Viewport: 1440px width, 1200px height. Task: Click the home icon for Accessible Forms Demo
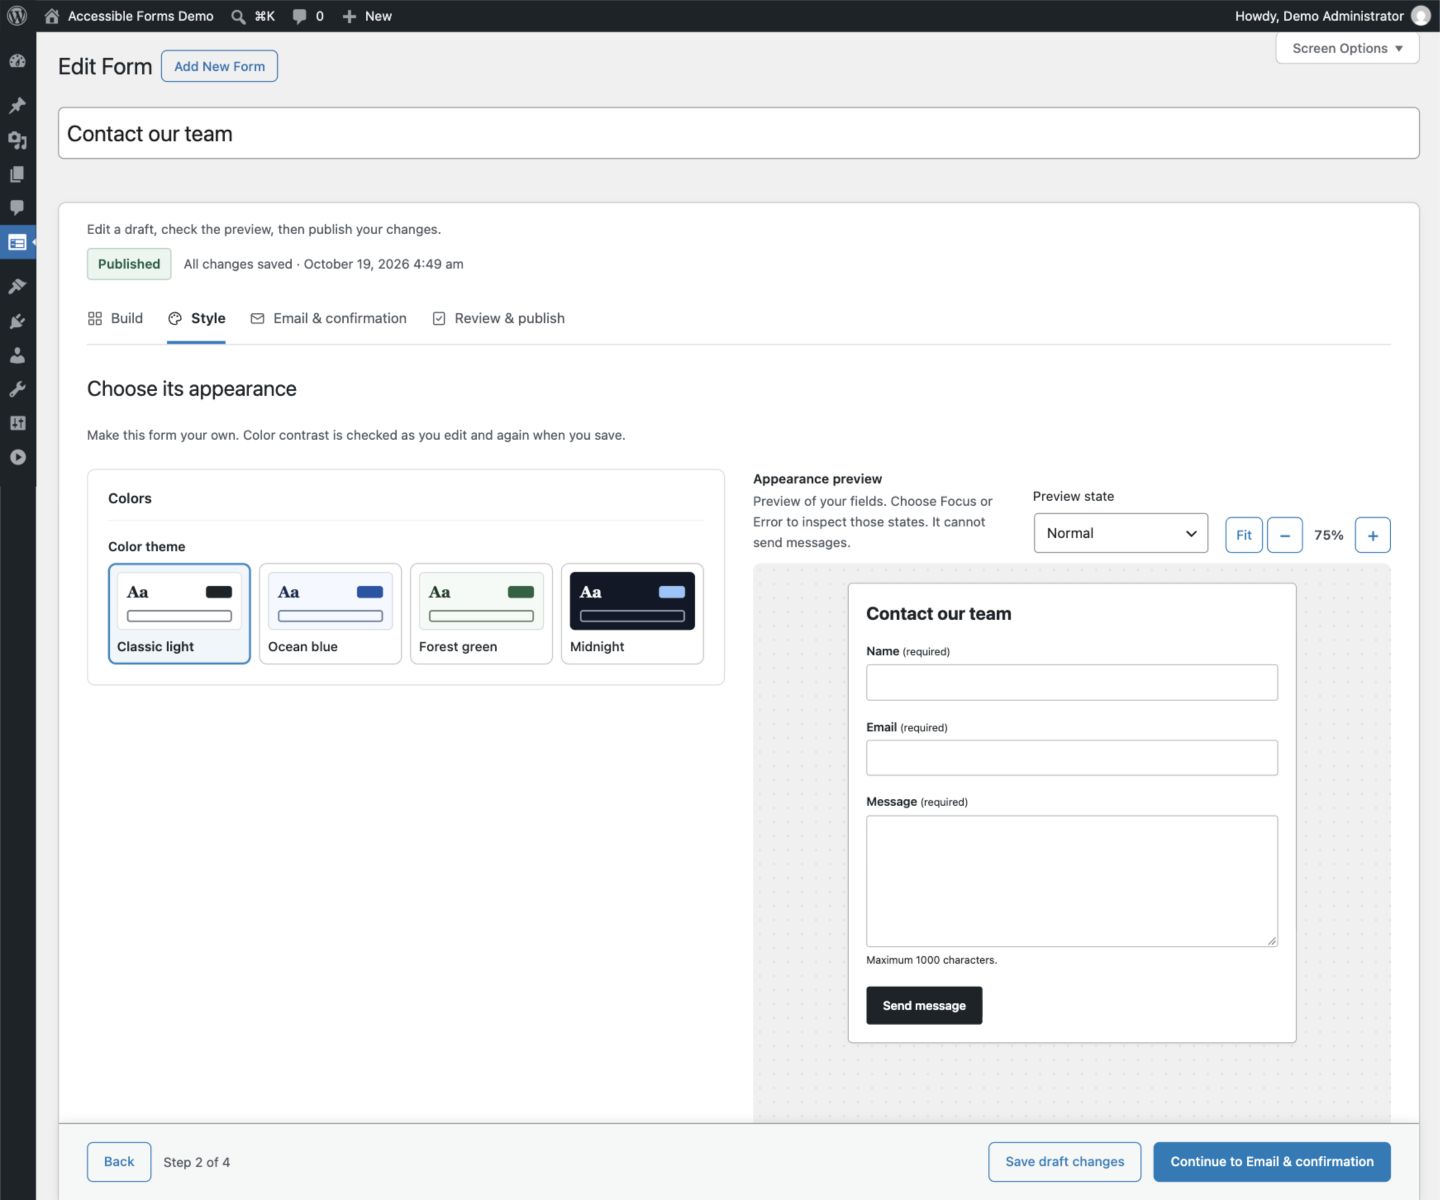(x=52, y=16)
